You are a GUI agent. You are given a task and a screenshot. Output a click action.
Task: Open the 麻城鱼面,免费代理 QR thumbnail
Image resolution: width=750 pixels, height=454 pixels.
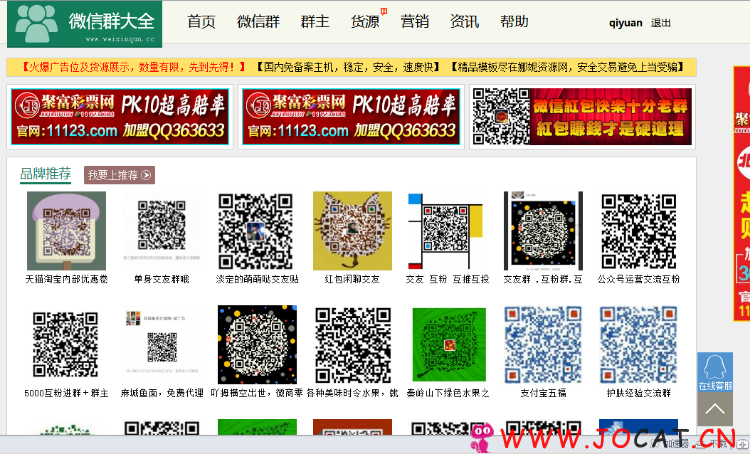162,345
